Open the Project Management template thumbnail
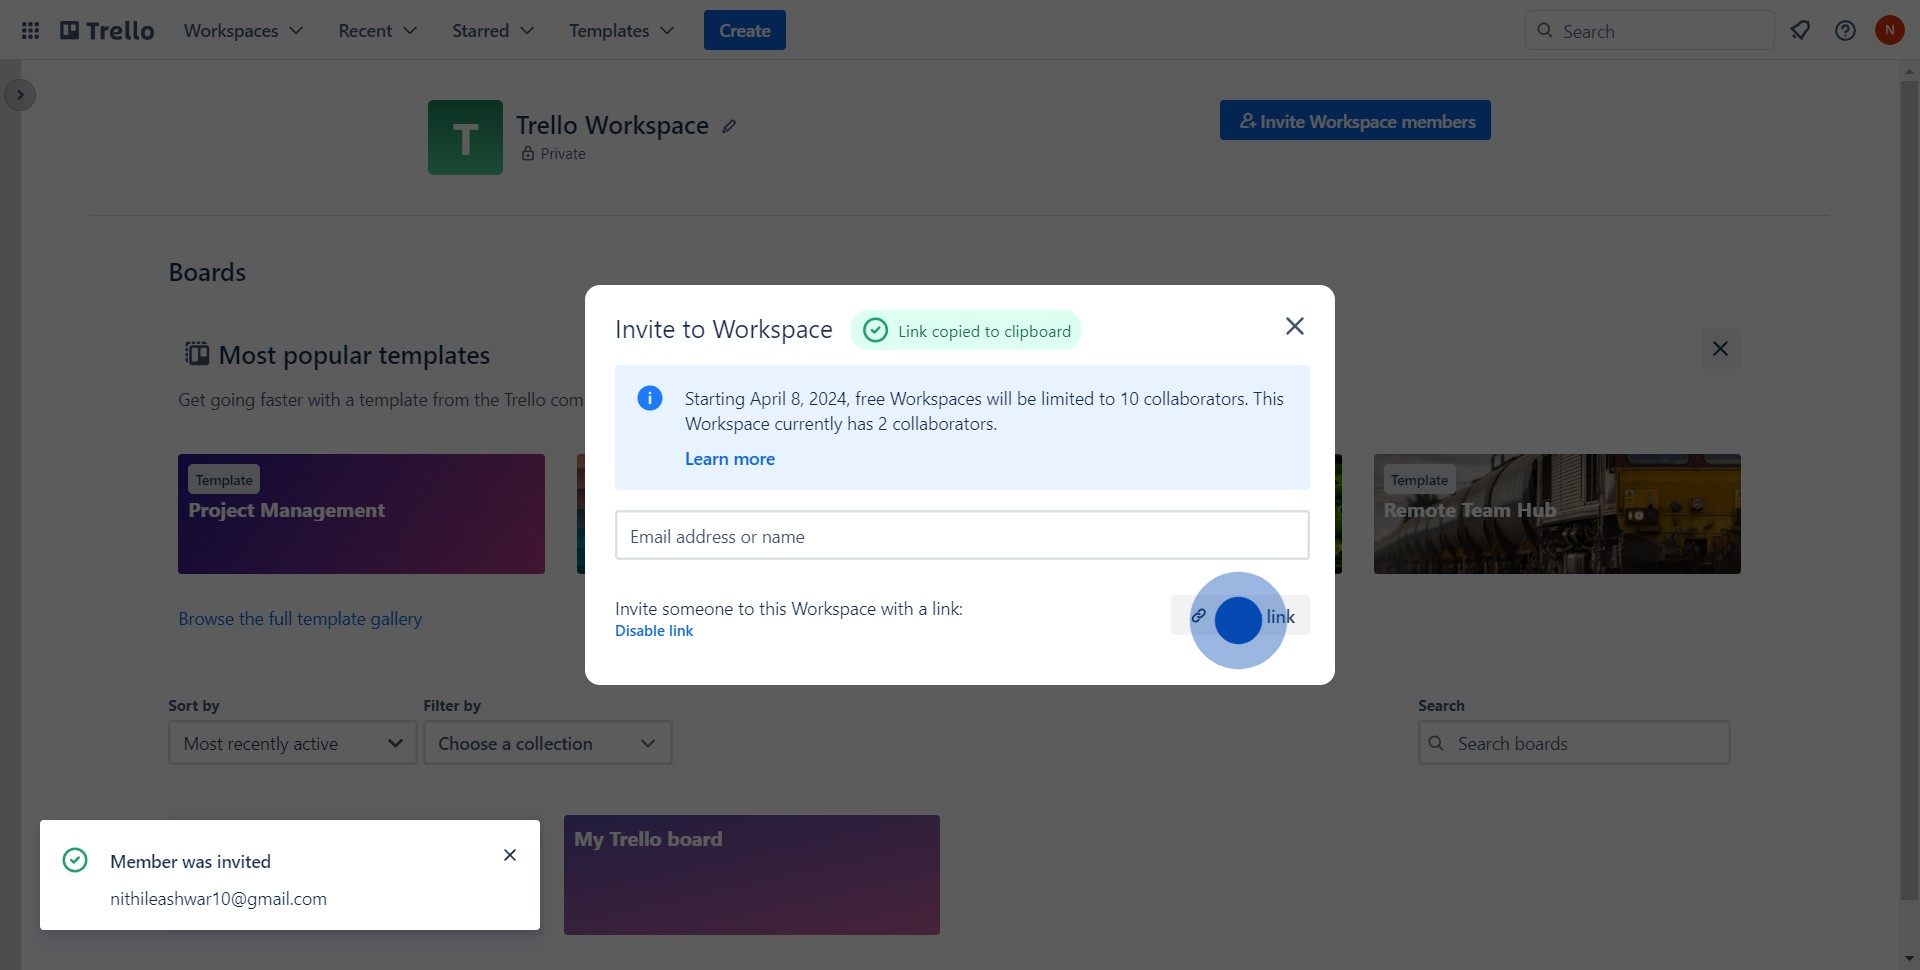 pos(361,514)
